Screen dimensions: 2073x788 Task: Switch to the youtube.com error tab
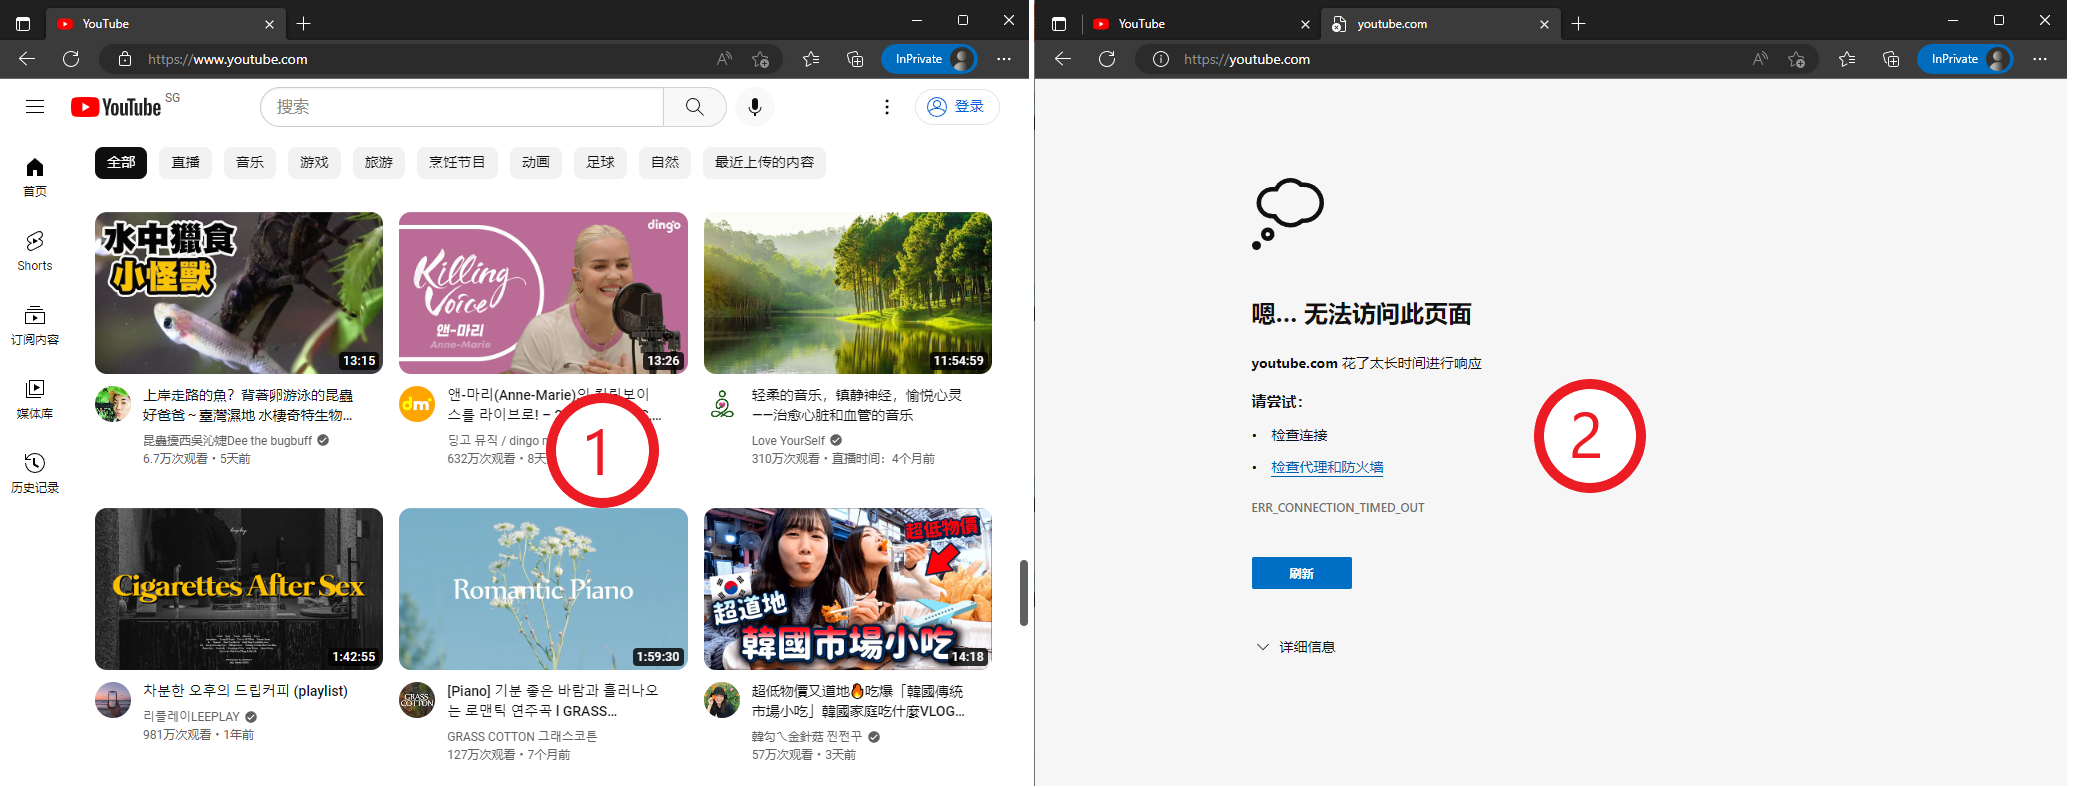point(1436,24)
